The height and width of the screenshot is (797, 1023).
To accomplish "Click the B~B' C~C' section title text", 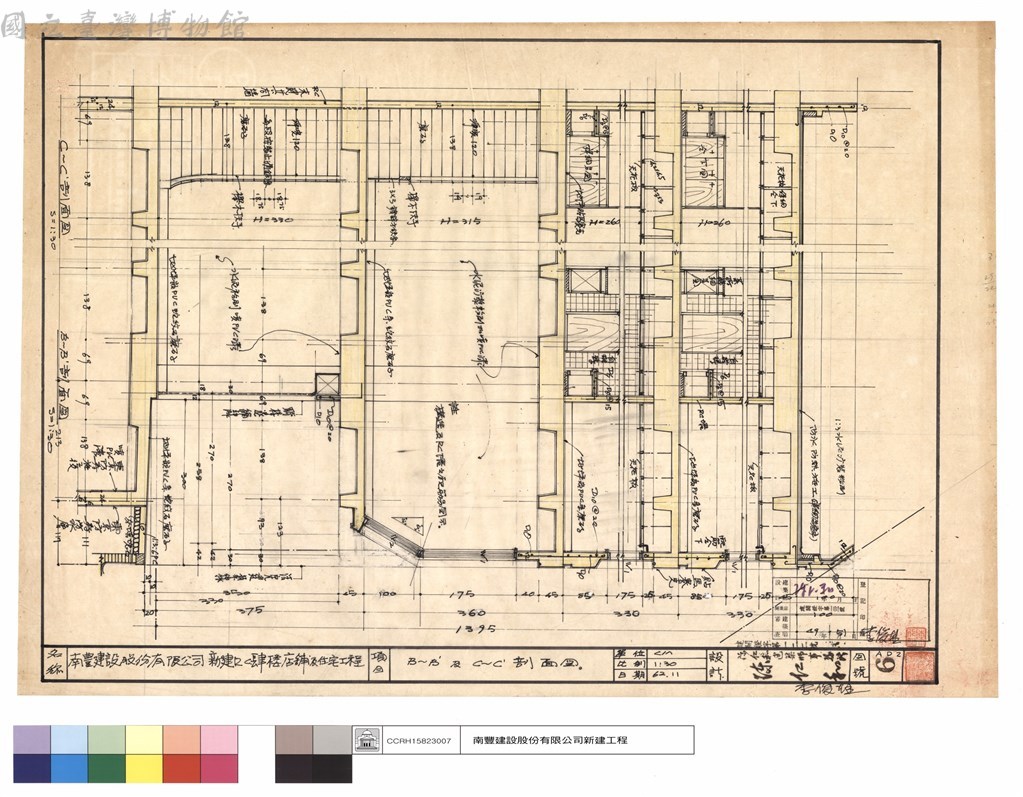I will click(x=493, y=663).
